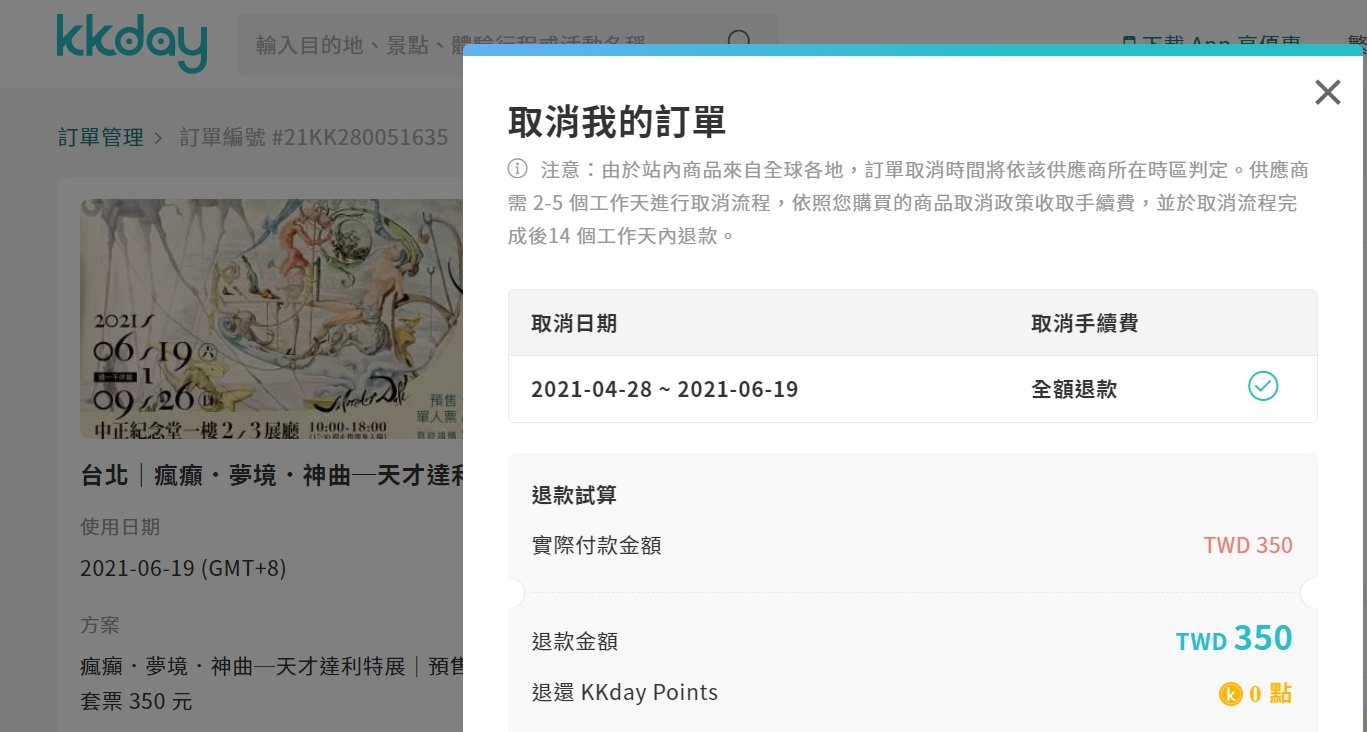Click the 下載 App 享優惠 link
The image size is (1367, 732).
(1212, 43)
